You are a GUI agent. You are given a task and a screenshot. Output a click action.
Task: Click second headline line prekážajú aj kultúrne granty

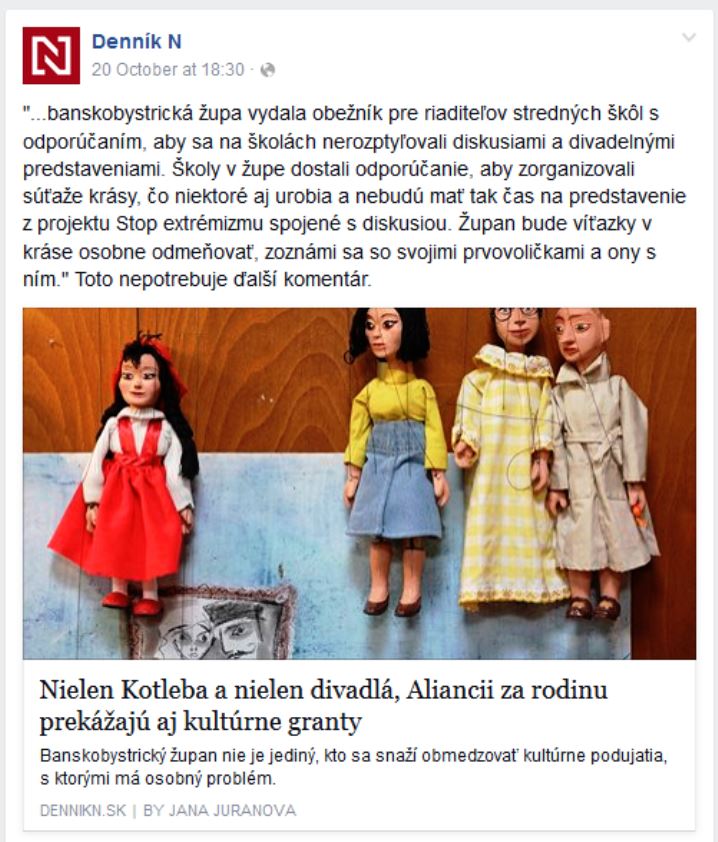(x=200, y=722)
